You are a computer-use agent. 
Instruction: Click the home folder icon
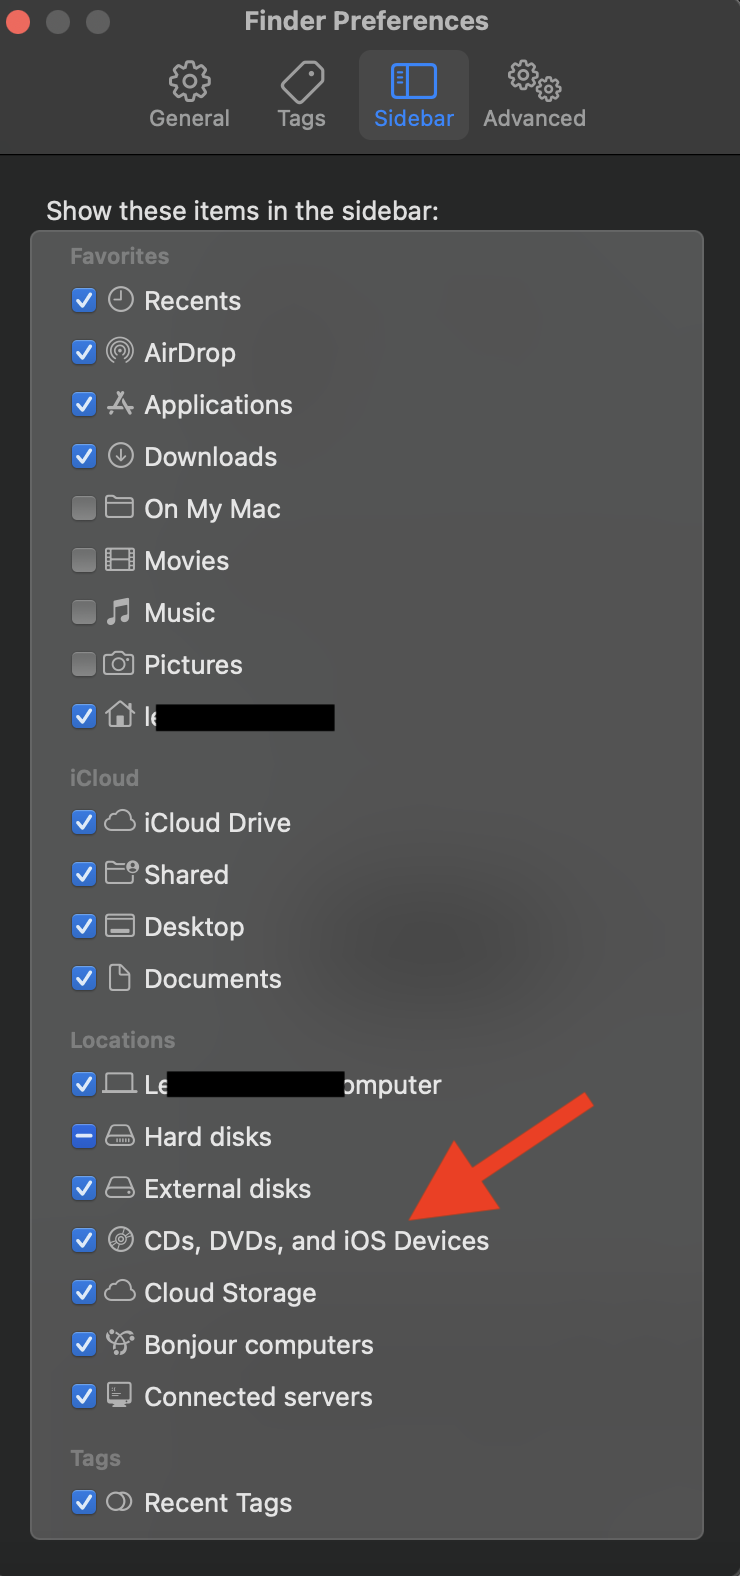click(120, 716)
